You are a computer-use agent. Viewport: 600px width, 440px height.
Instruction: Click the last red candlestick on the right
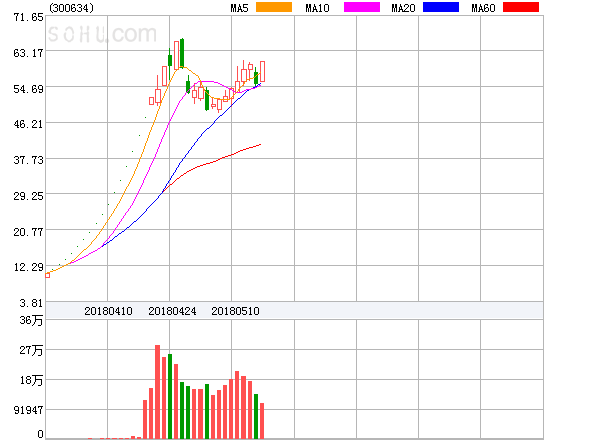click(x=262, y=72)
